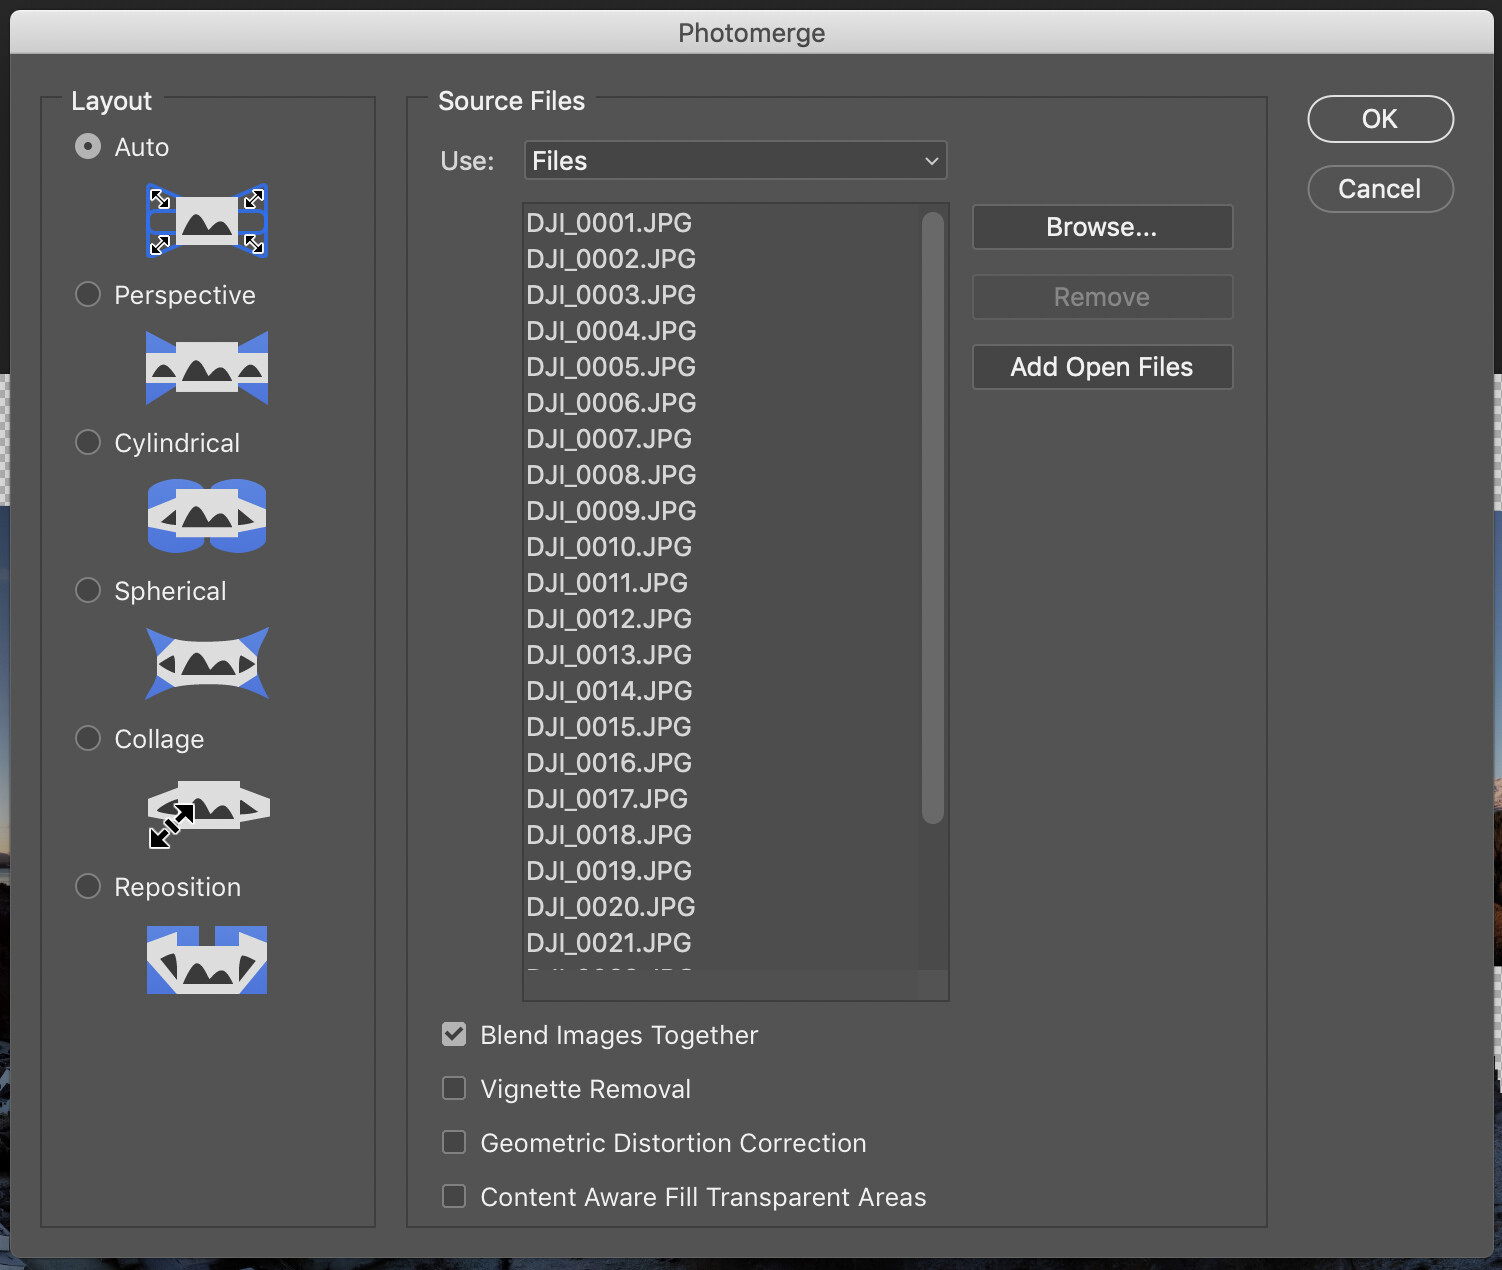The image size is (1502, 1270).
Task: Select the Perspective layout radio button
Action: coord(88,295)
